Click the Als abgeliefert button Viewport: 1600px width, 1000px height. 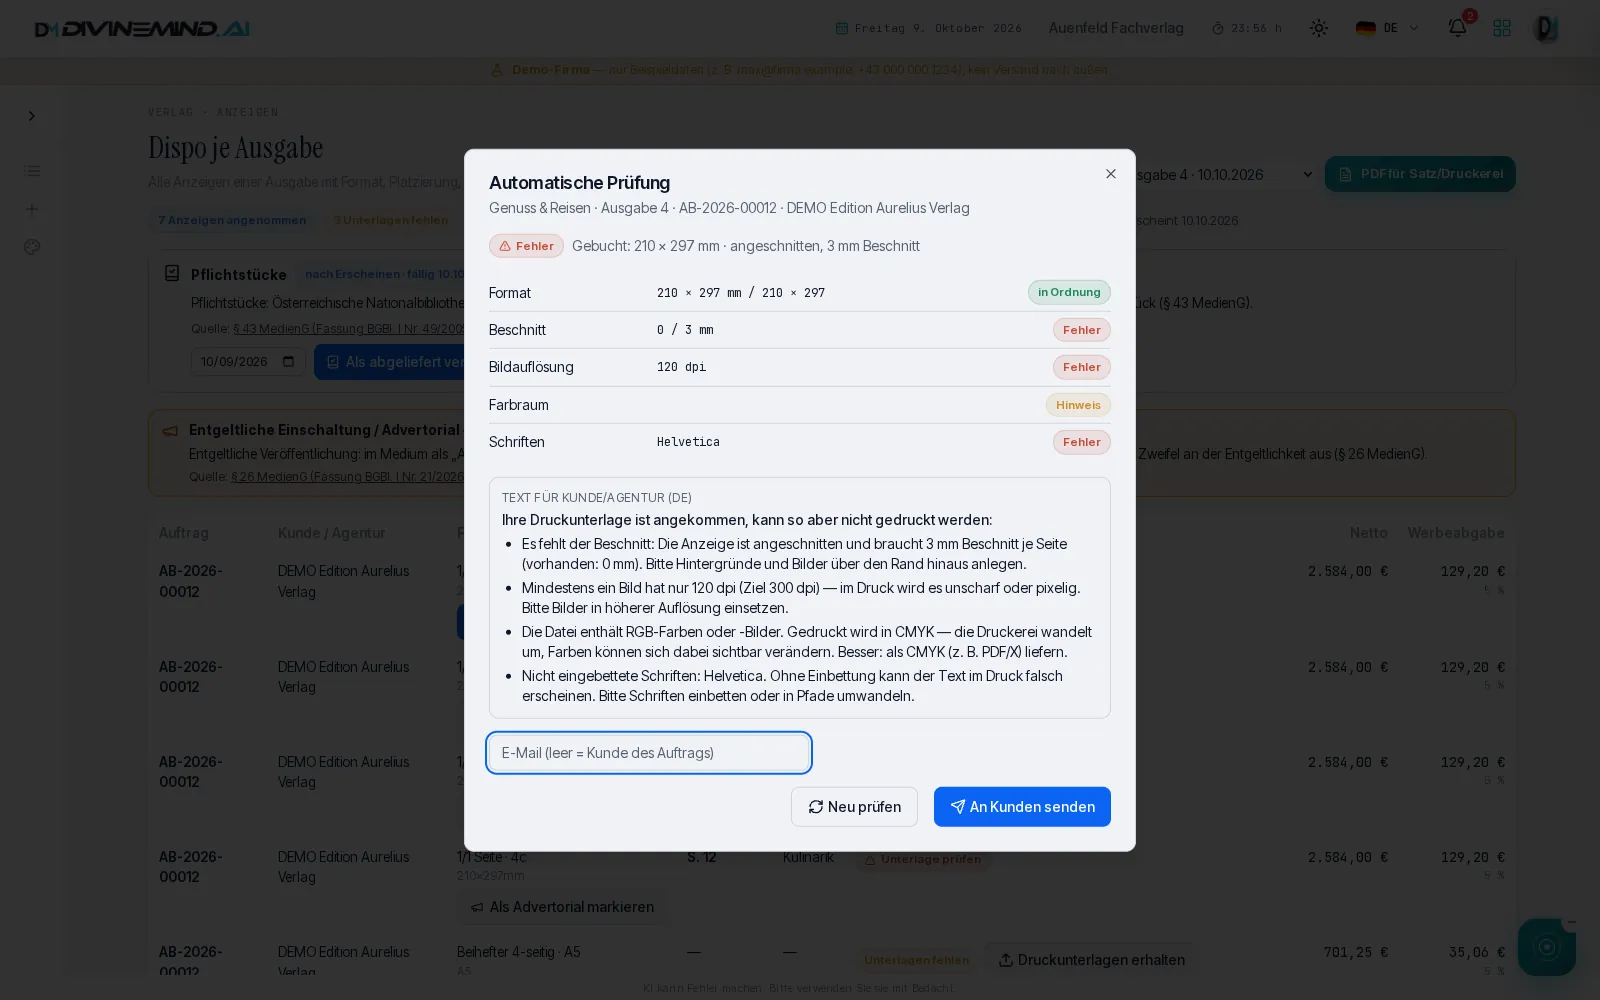[390, 362]
